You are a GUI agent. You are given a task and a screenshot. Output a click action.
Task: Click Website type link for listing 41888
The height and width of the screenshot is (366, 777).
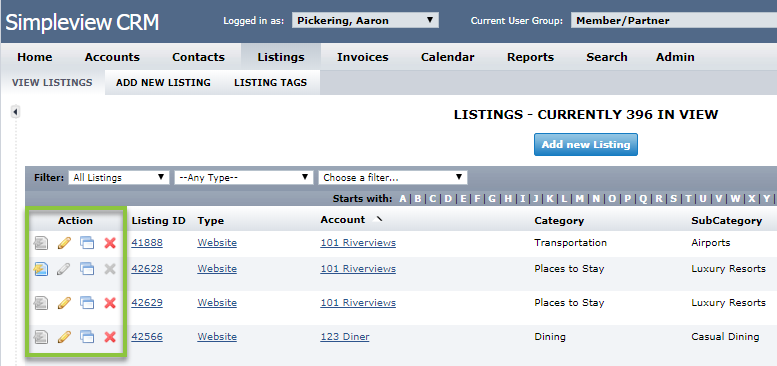(x=217, y=243)
